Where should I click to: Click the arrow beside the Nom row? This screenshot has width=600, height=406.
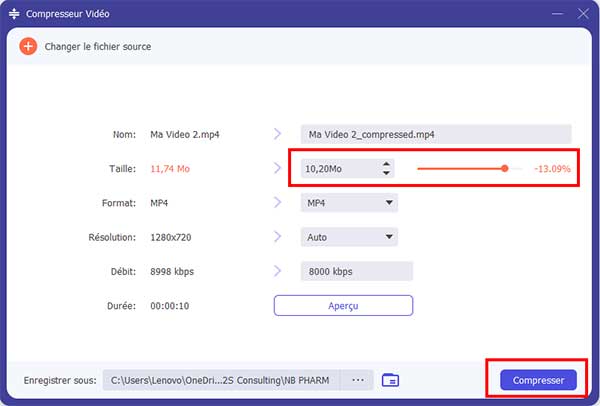pos(277,134)
